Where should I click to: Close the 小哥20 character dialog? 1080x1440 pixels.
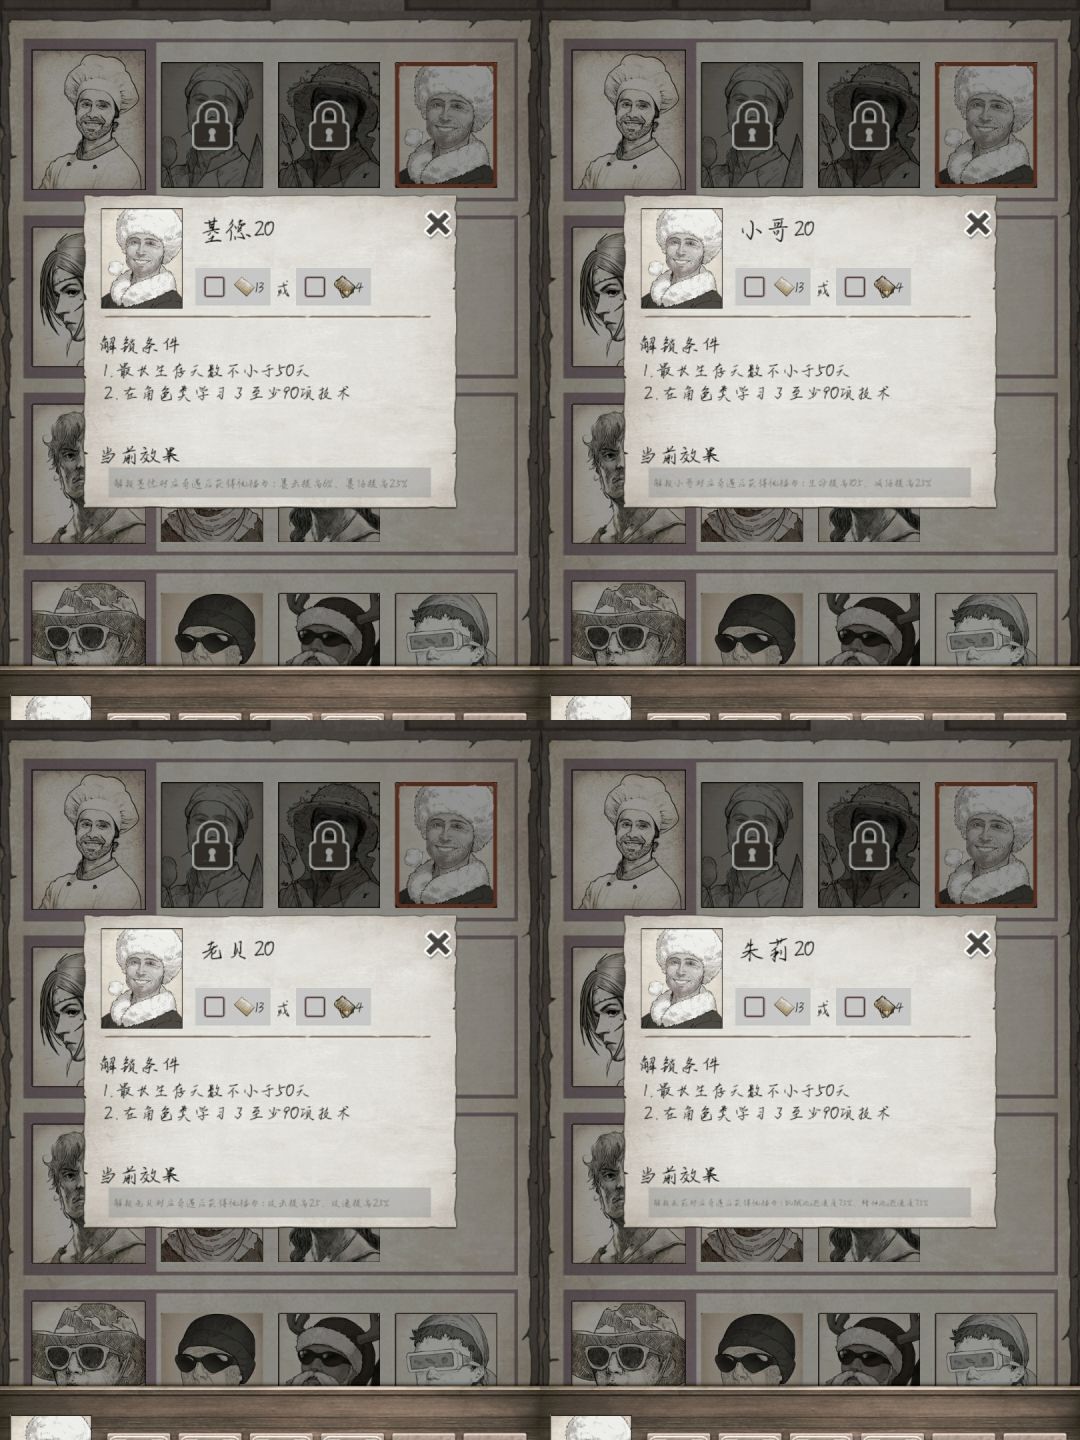(977, 223)
